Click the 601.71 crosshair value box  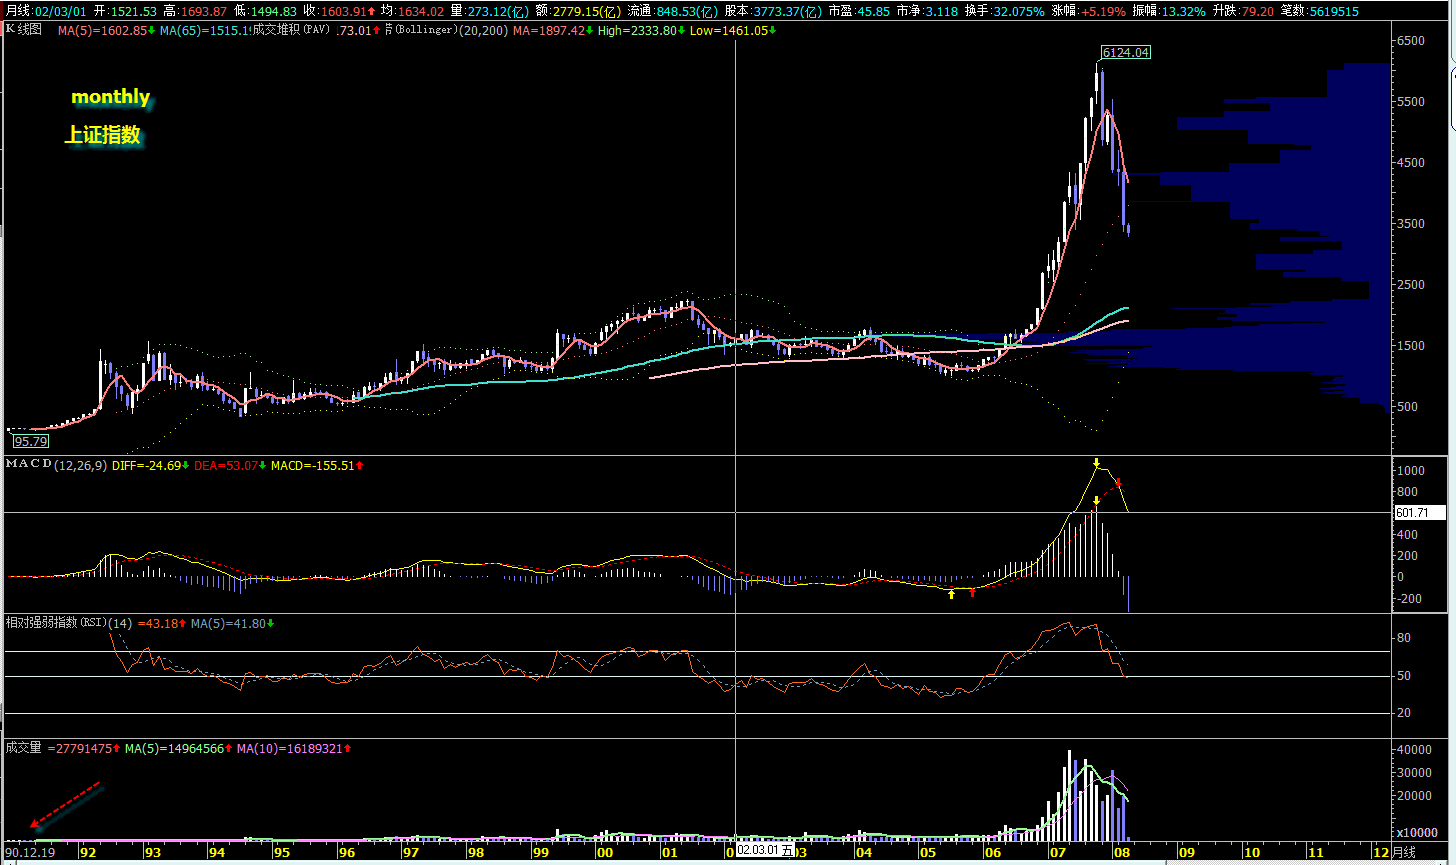point(1421,513)
